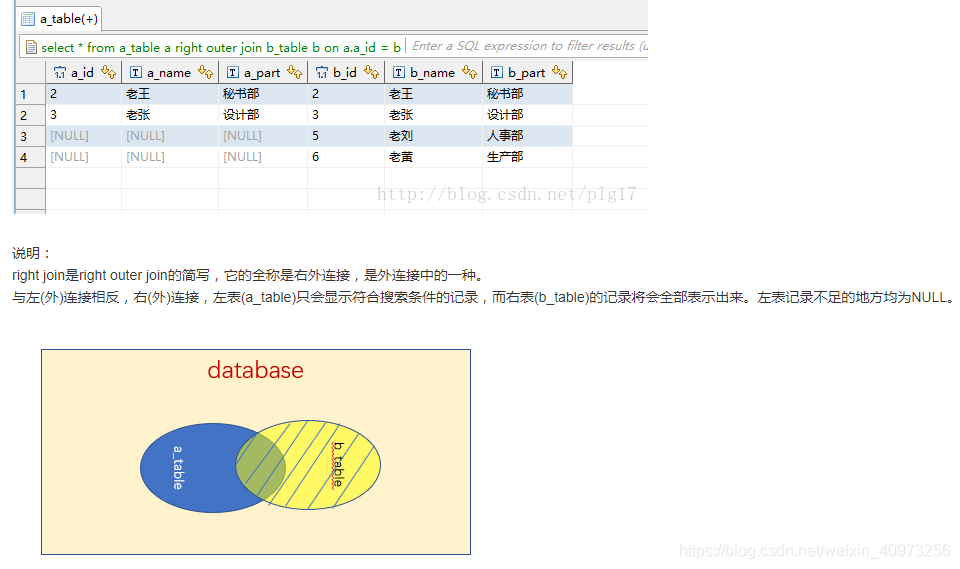Click the numeric type icon in a_id header
The width and height of the screenshot is (960, 569).
tap(59, 72)
